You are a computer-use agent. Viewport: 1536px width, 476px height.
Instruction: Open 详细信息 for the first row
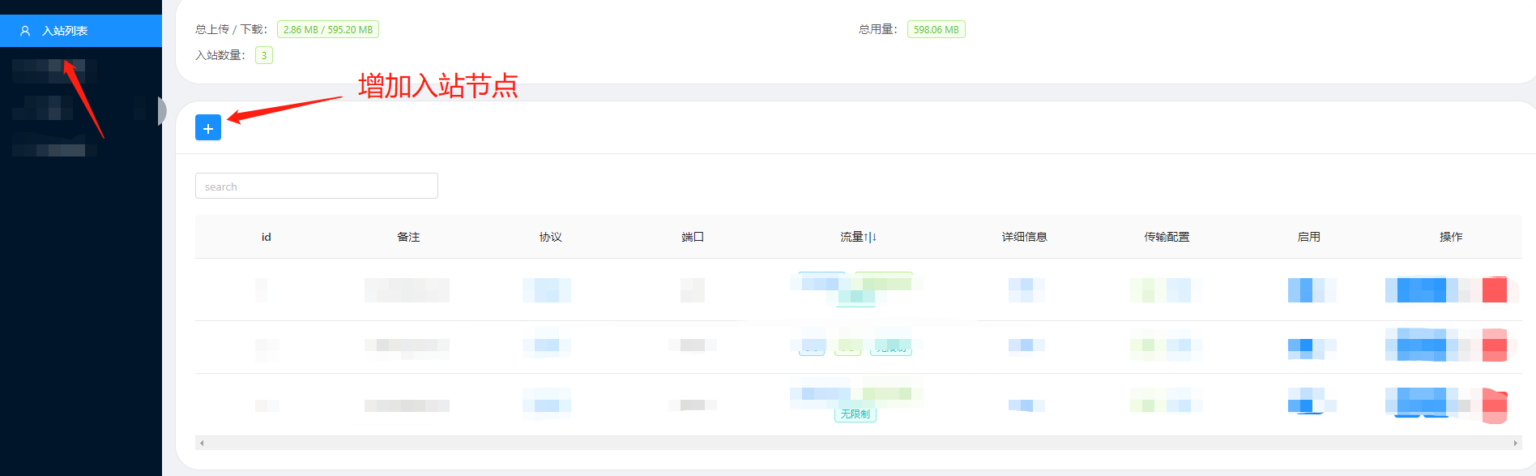pyautogui.click(x=1025, y=290)
